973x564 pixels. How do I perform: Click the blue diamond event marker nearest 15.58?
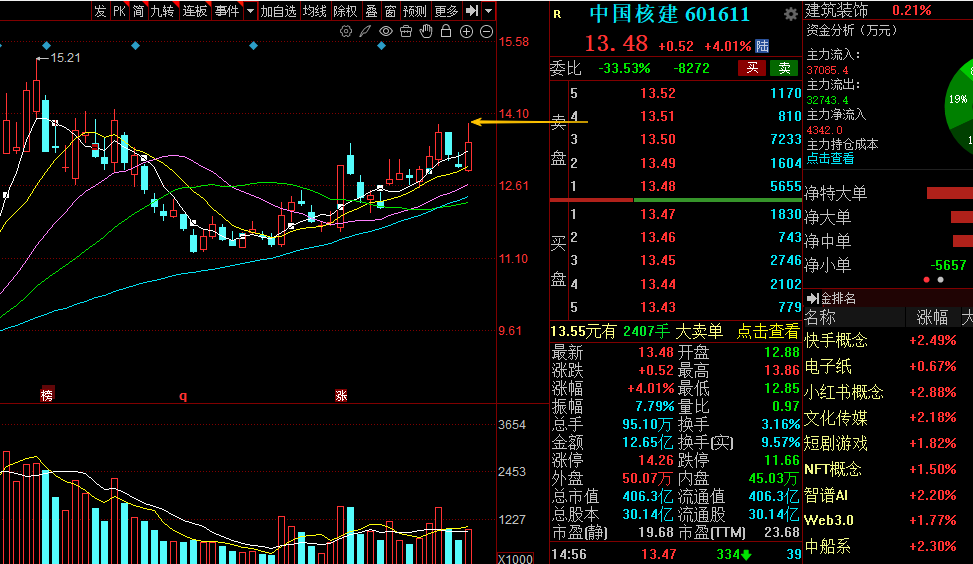(382, 45)
